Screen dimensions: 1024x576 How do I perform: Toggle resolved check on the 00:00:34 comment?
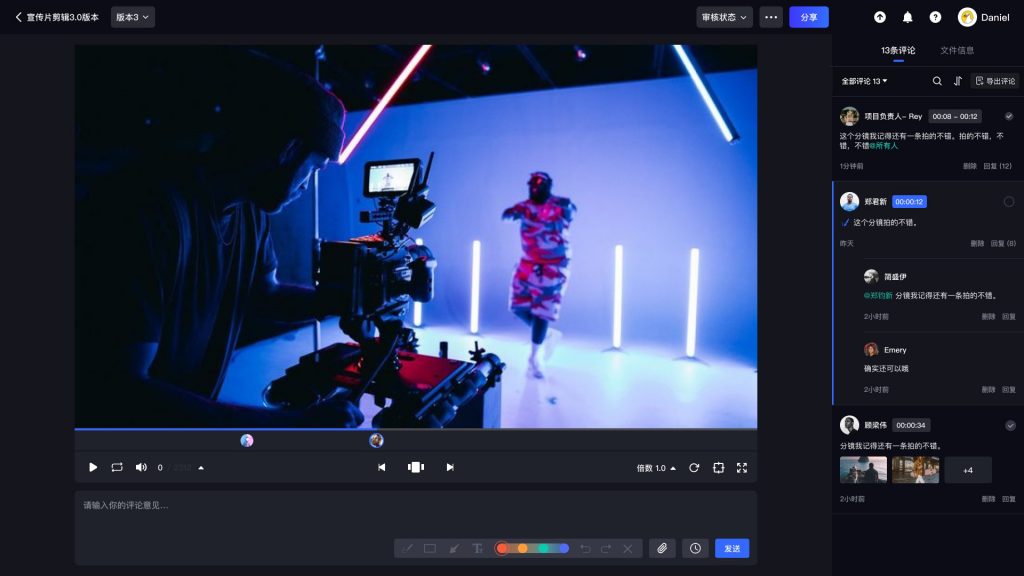tap(1010, 426)
